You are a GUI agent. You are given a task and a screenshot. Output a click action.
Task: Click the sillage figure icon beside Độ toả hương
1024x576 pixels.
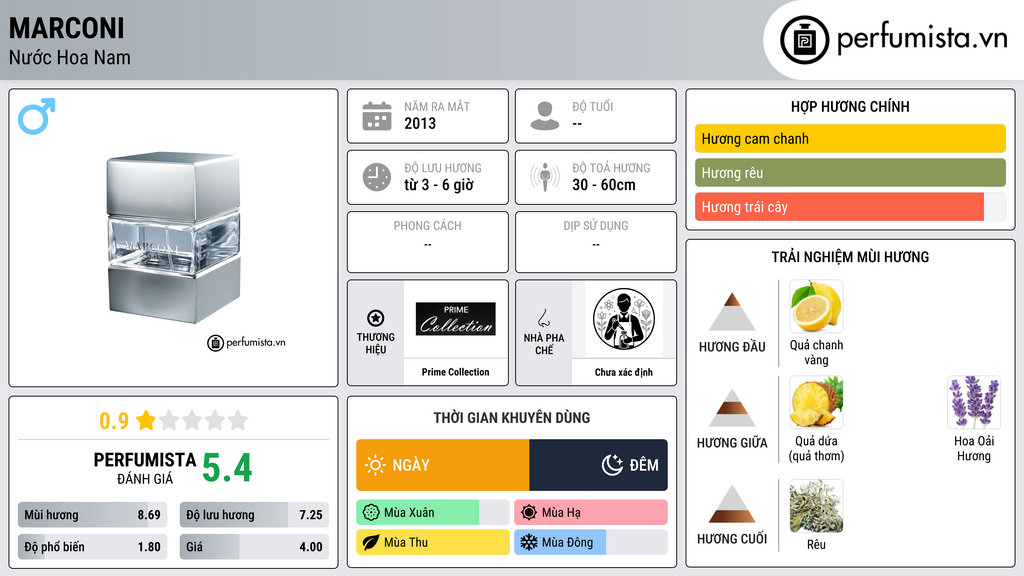545,177
